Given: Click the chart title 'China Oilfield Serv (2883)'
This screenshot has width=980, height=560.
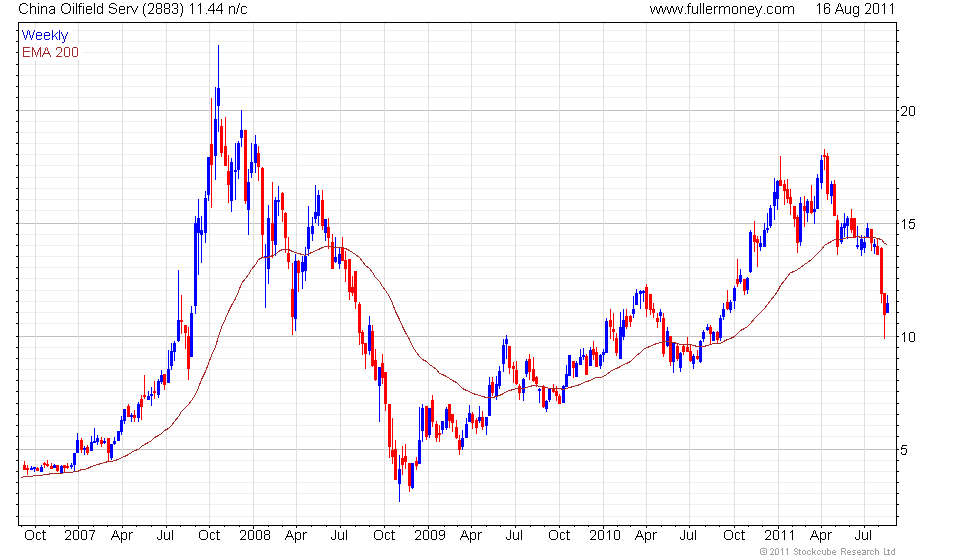Looking at the screenshot, I should (x=99, y=9).
